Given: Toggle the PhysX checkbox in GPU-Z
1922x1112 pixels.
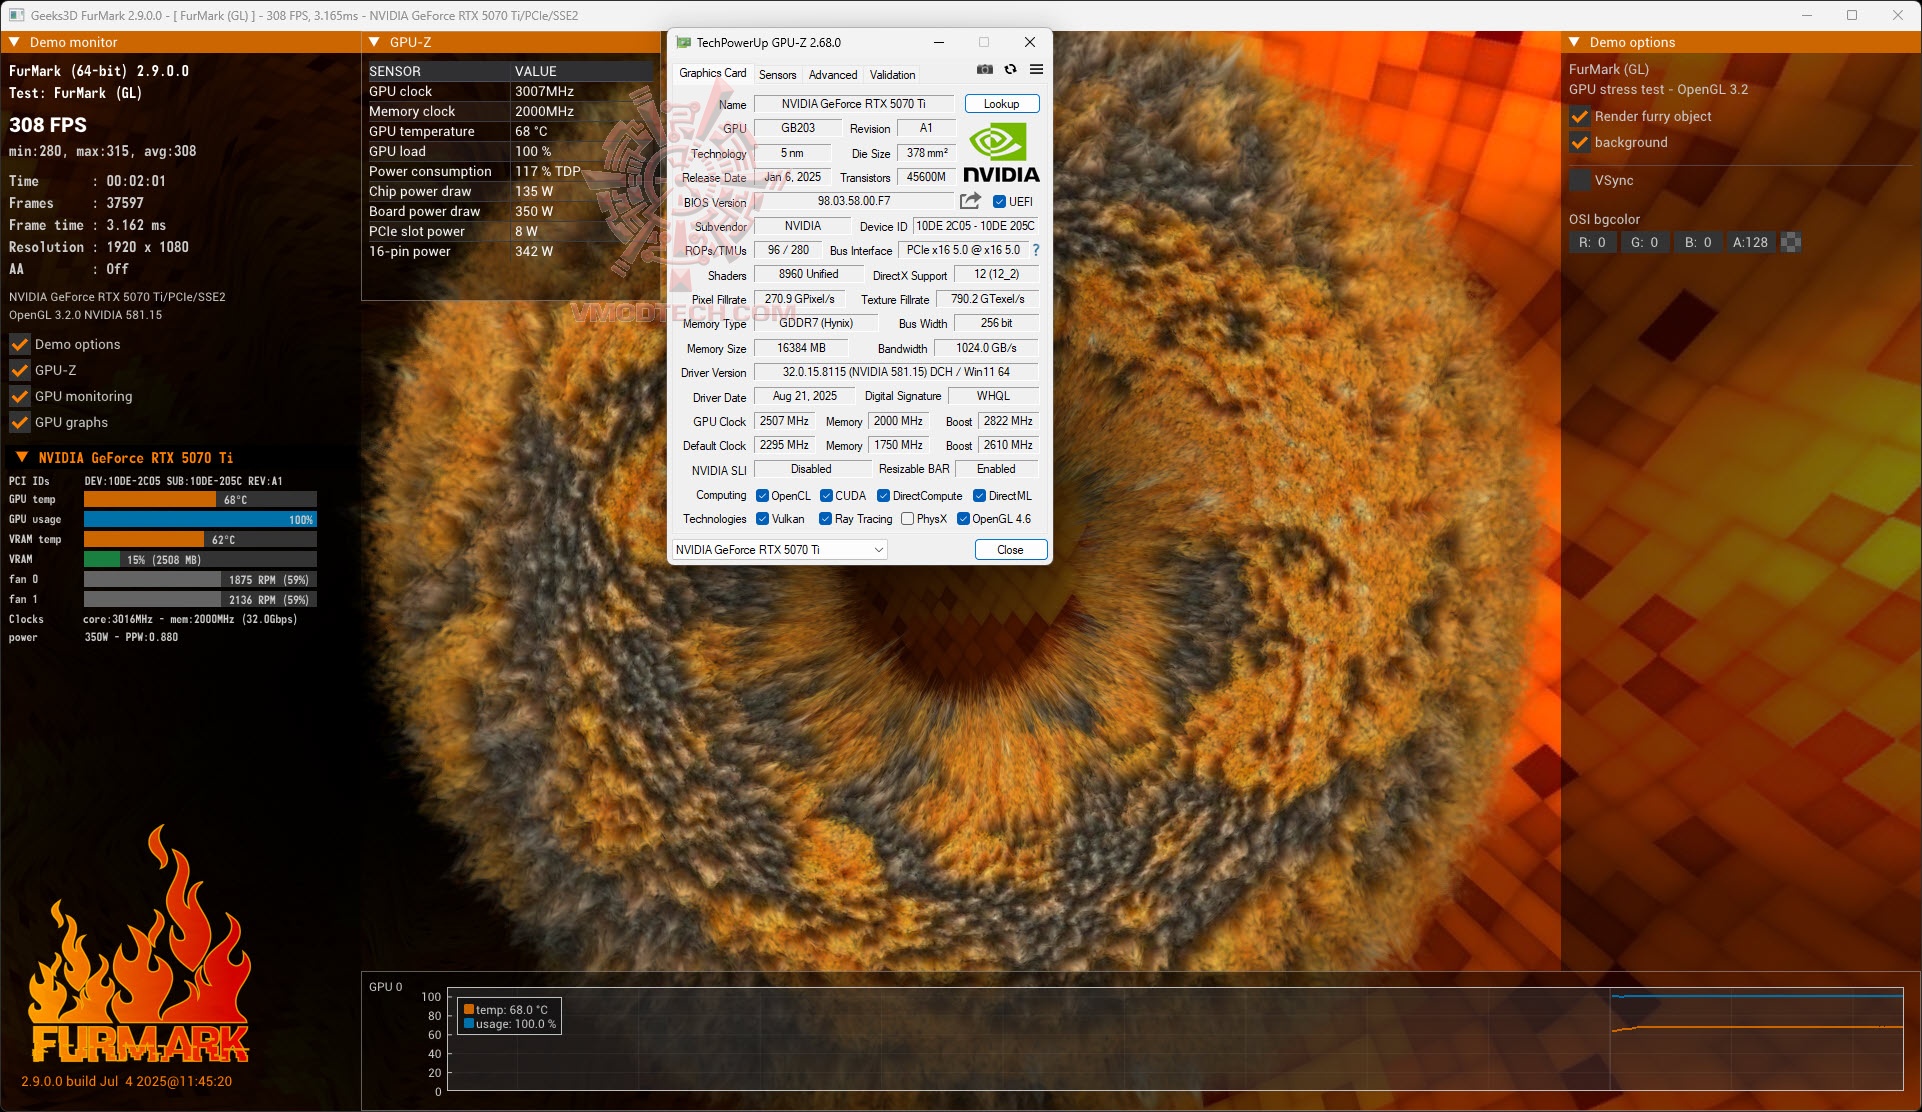Looking at the screenshot, I should (907, 519).
